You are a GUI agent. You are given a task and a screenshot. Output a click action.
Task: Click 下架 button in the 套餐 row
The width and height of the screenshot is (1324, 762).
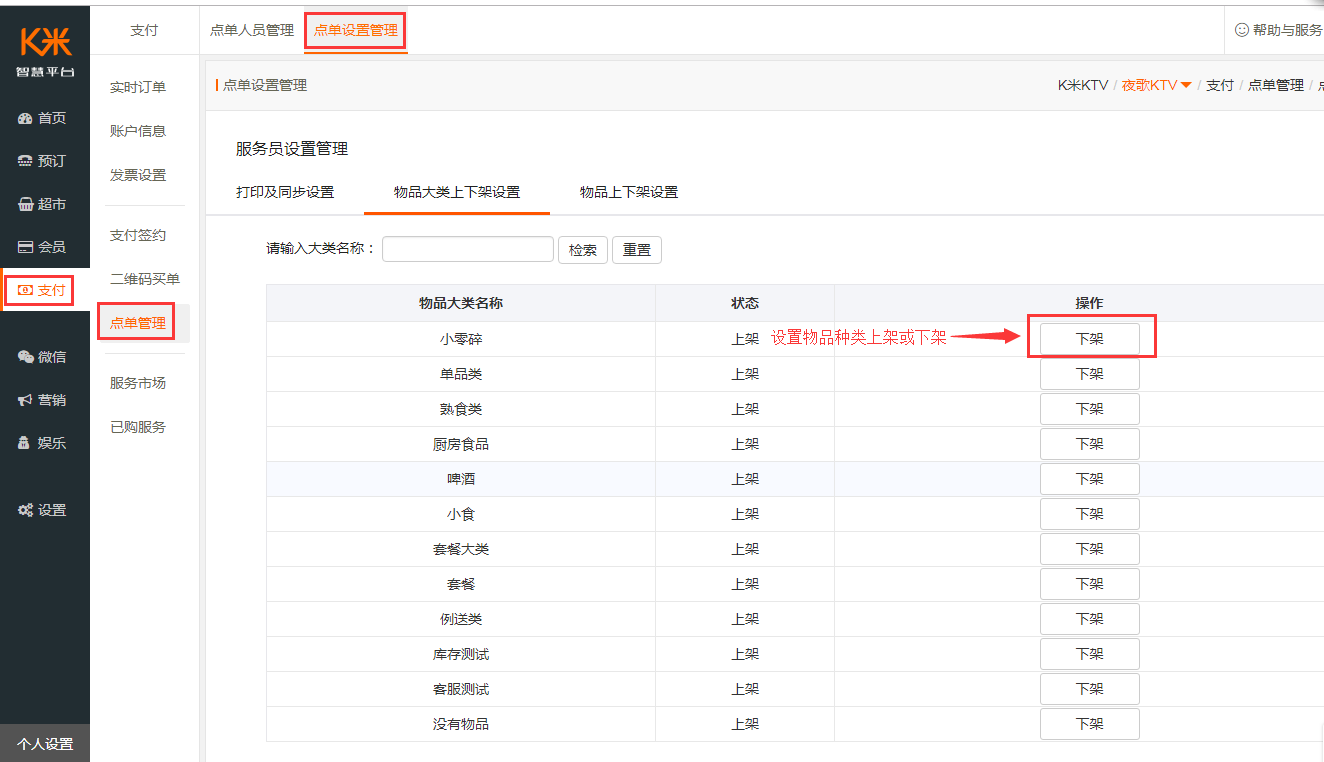coord(1090,584)
